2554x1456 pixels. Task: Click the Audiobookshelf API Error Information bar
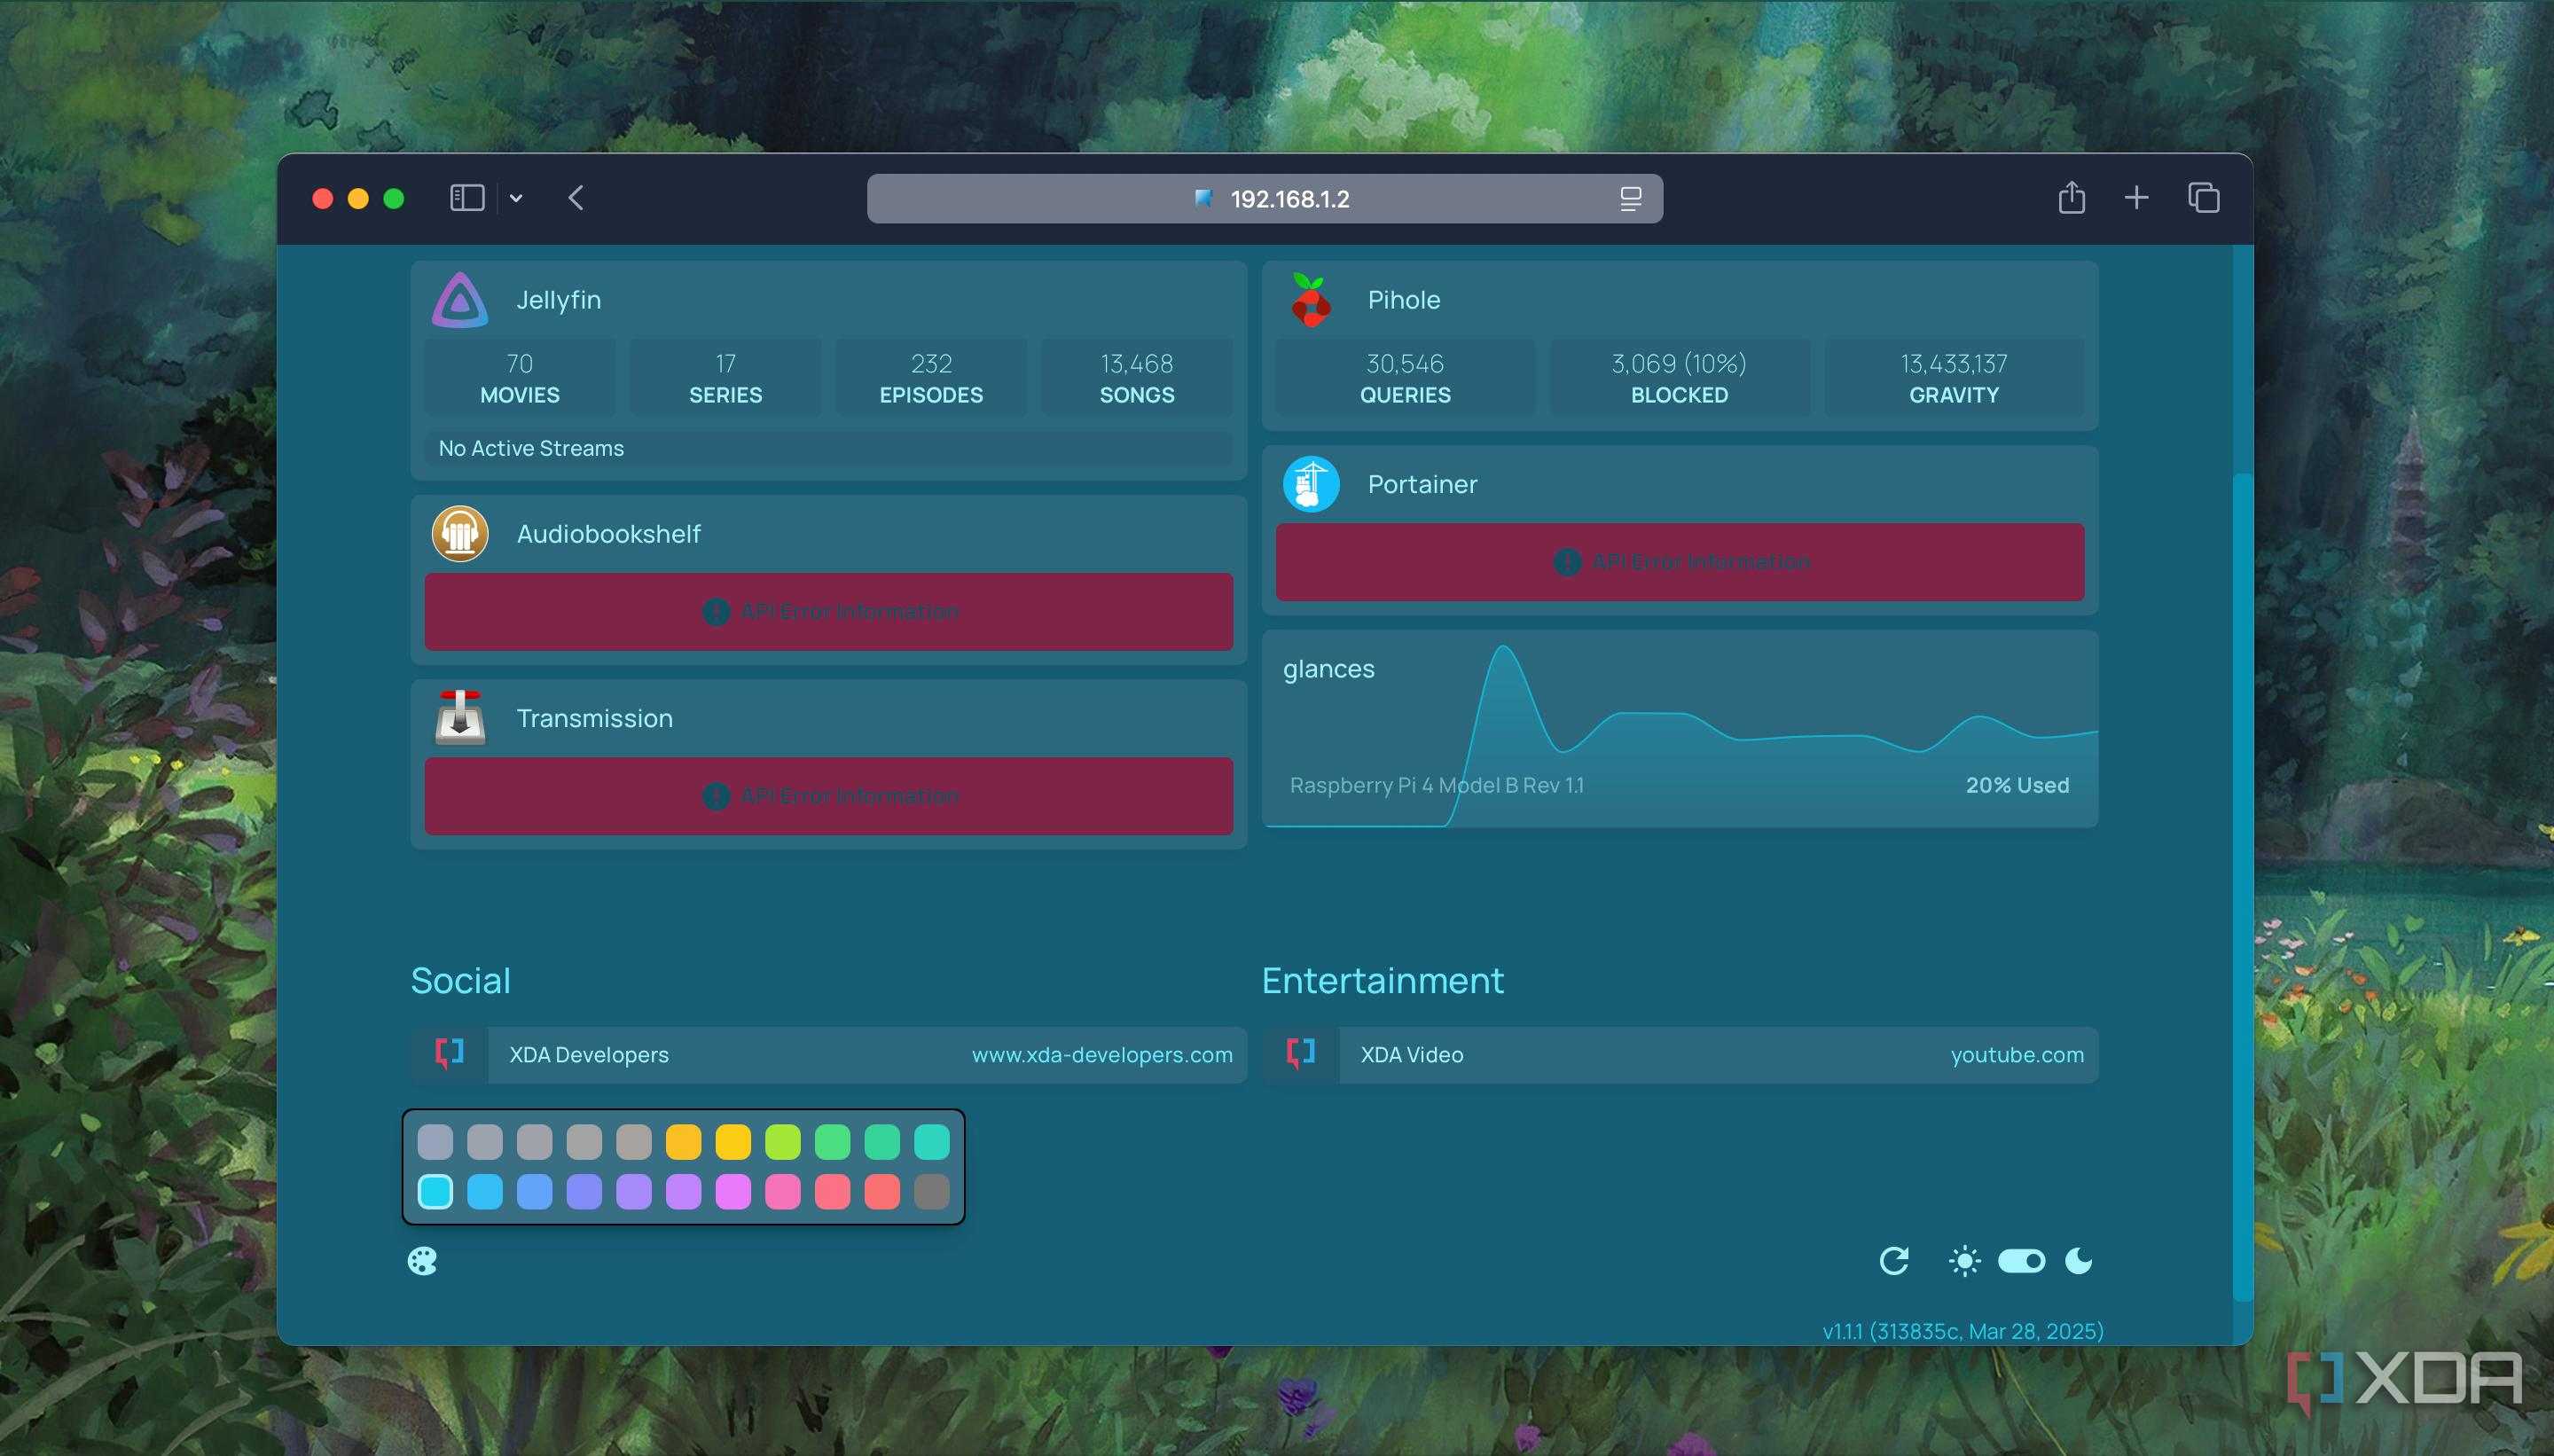(829, 612)
